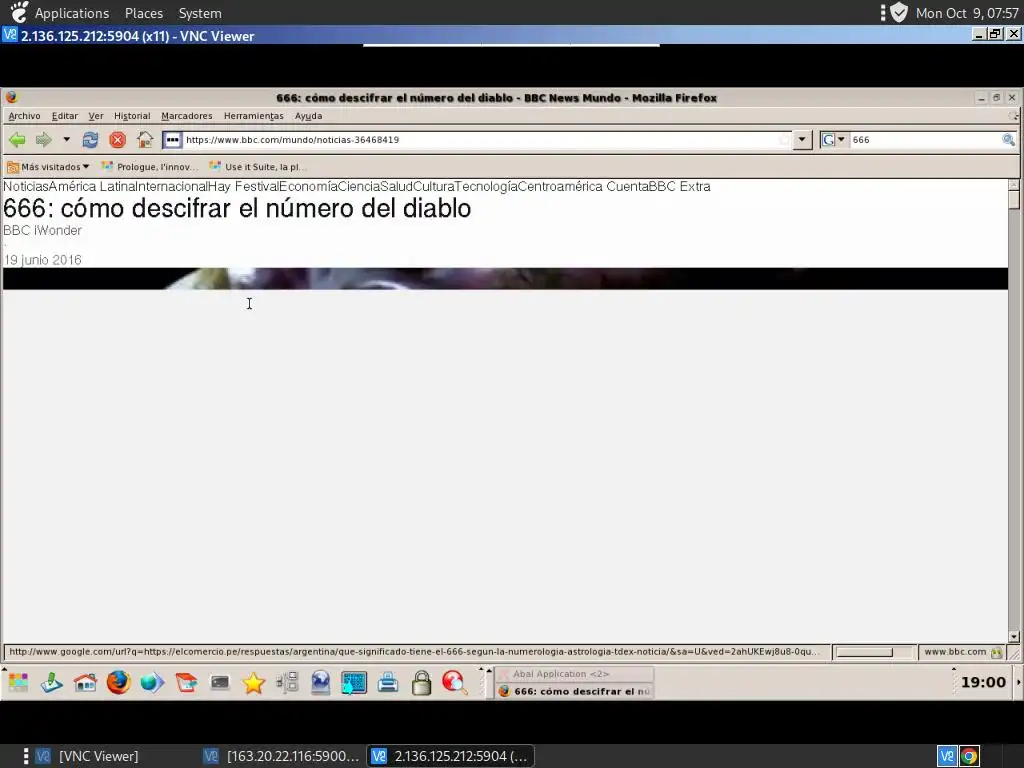The image size is (1024, 768).
Task: Click the 19 junio 2016 date text
Action: (42, 260)
